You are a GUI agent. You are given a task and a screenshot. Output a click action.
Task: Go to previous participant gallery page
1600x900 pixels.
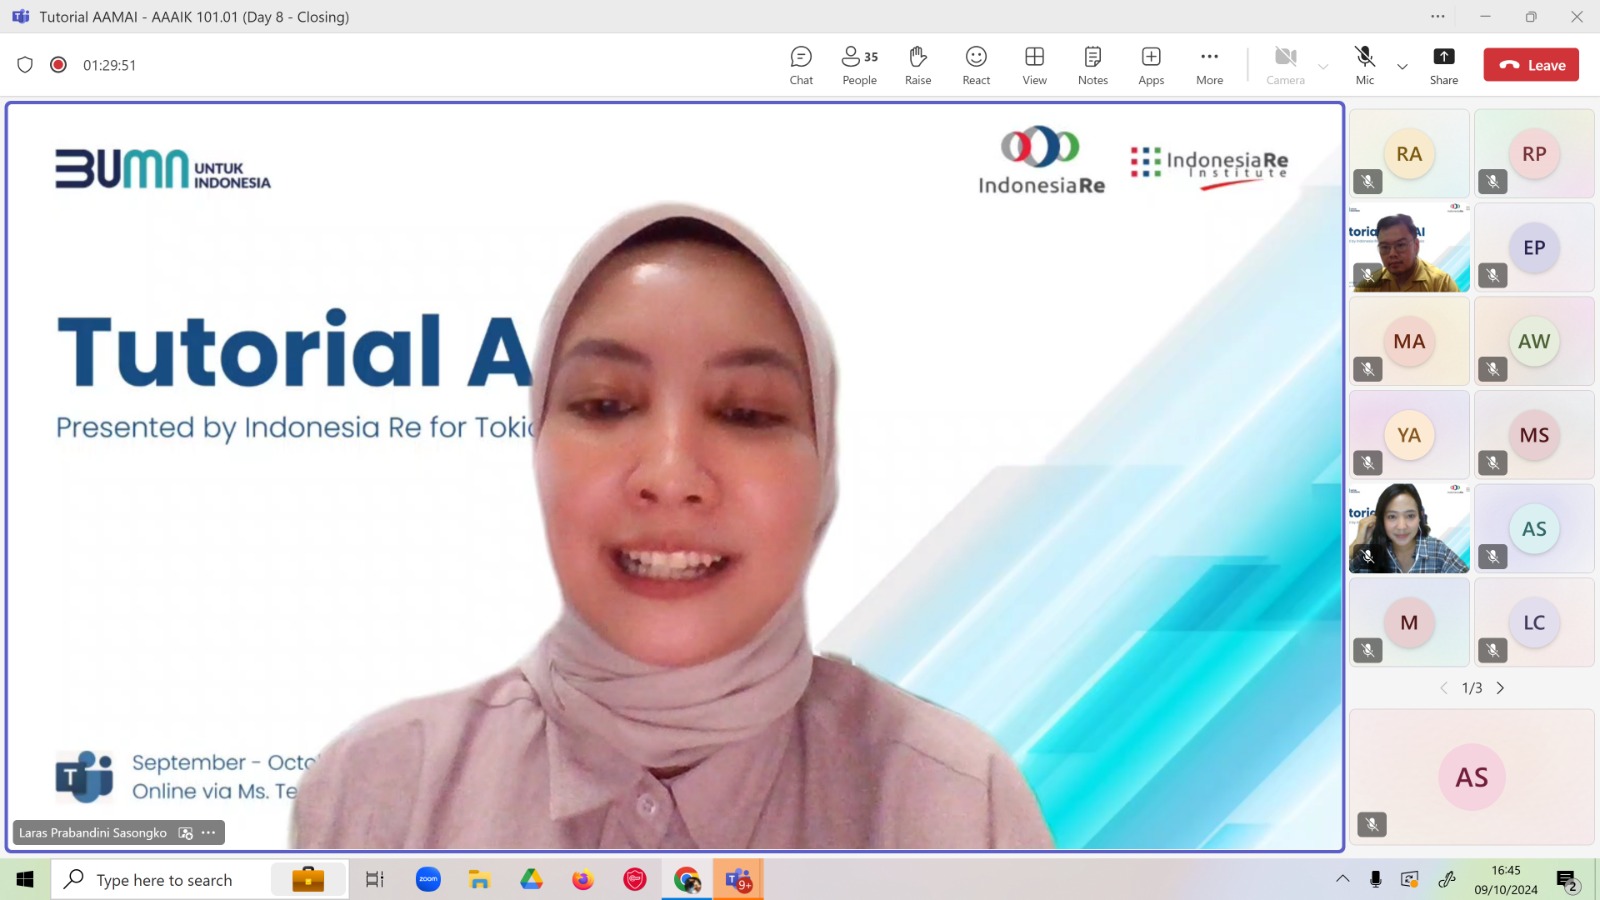pyautogui.click(x=1444, y=688)
